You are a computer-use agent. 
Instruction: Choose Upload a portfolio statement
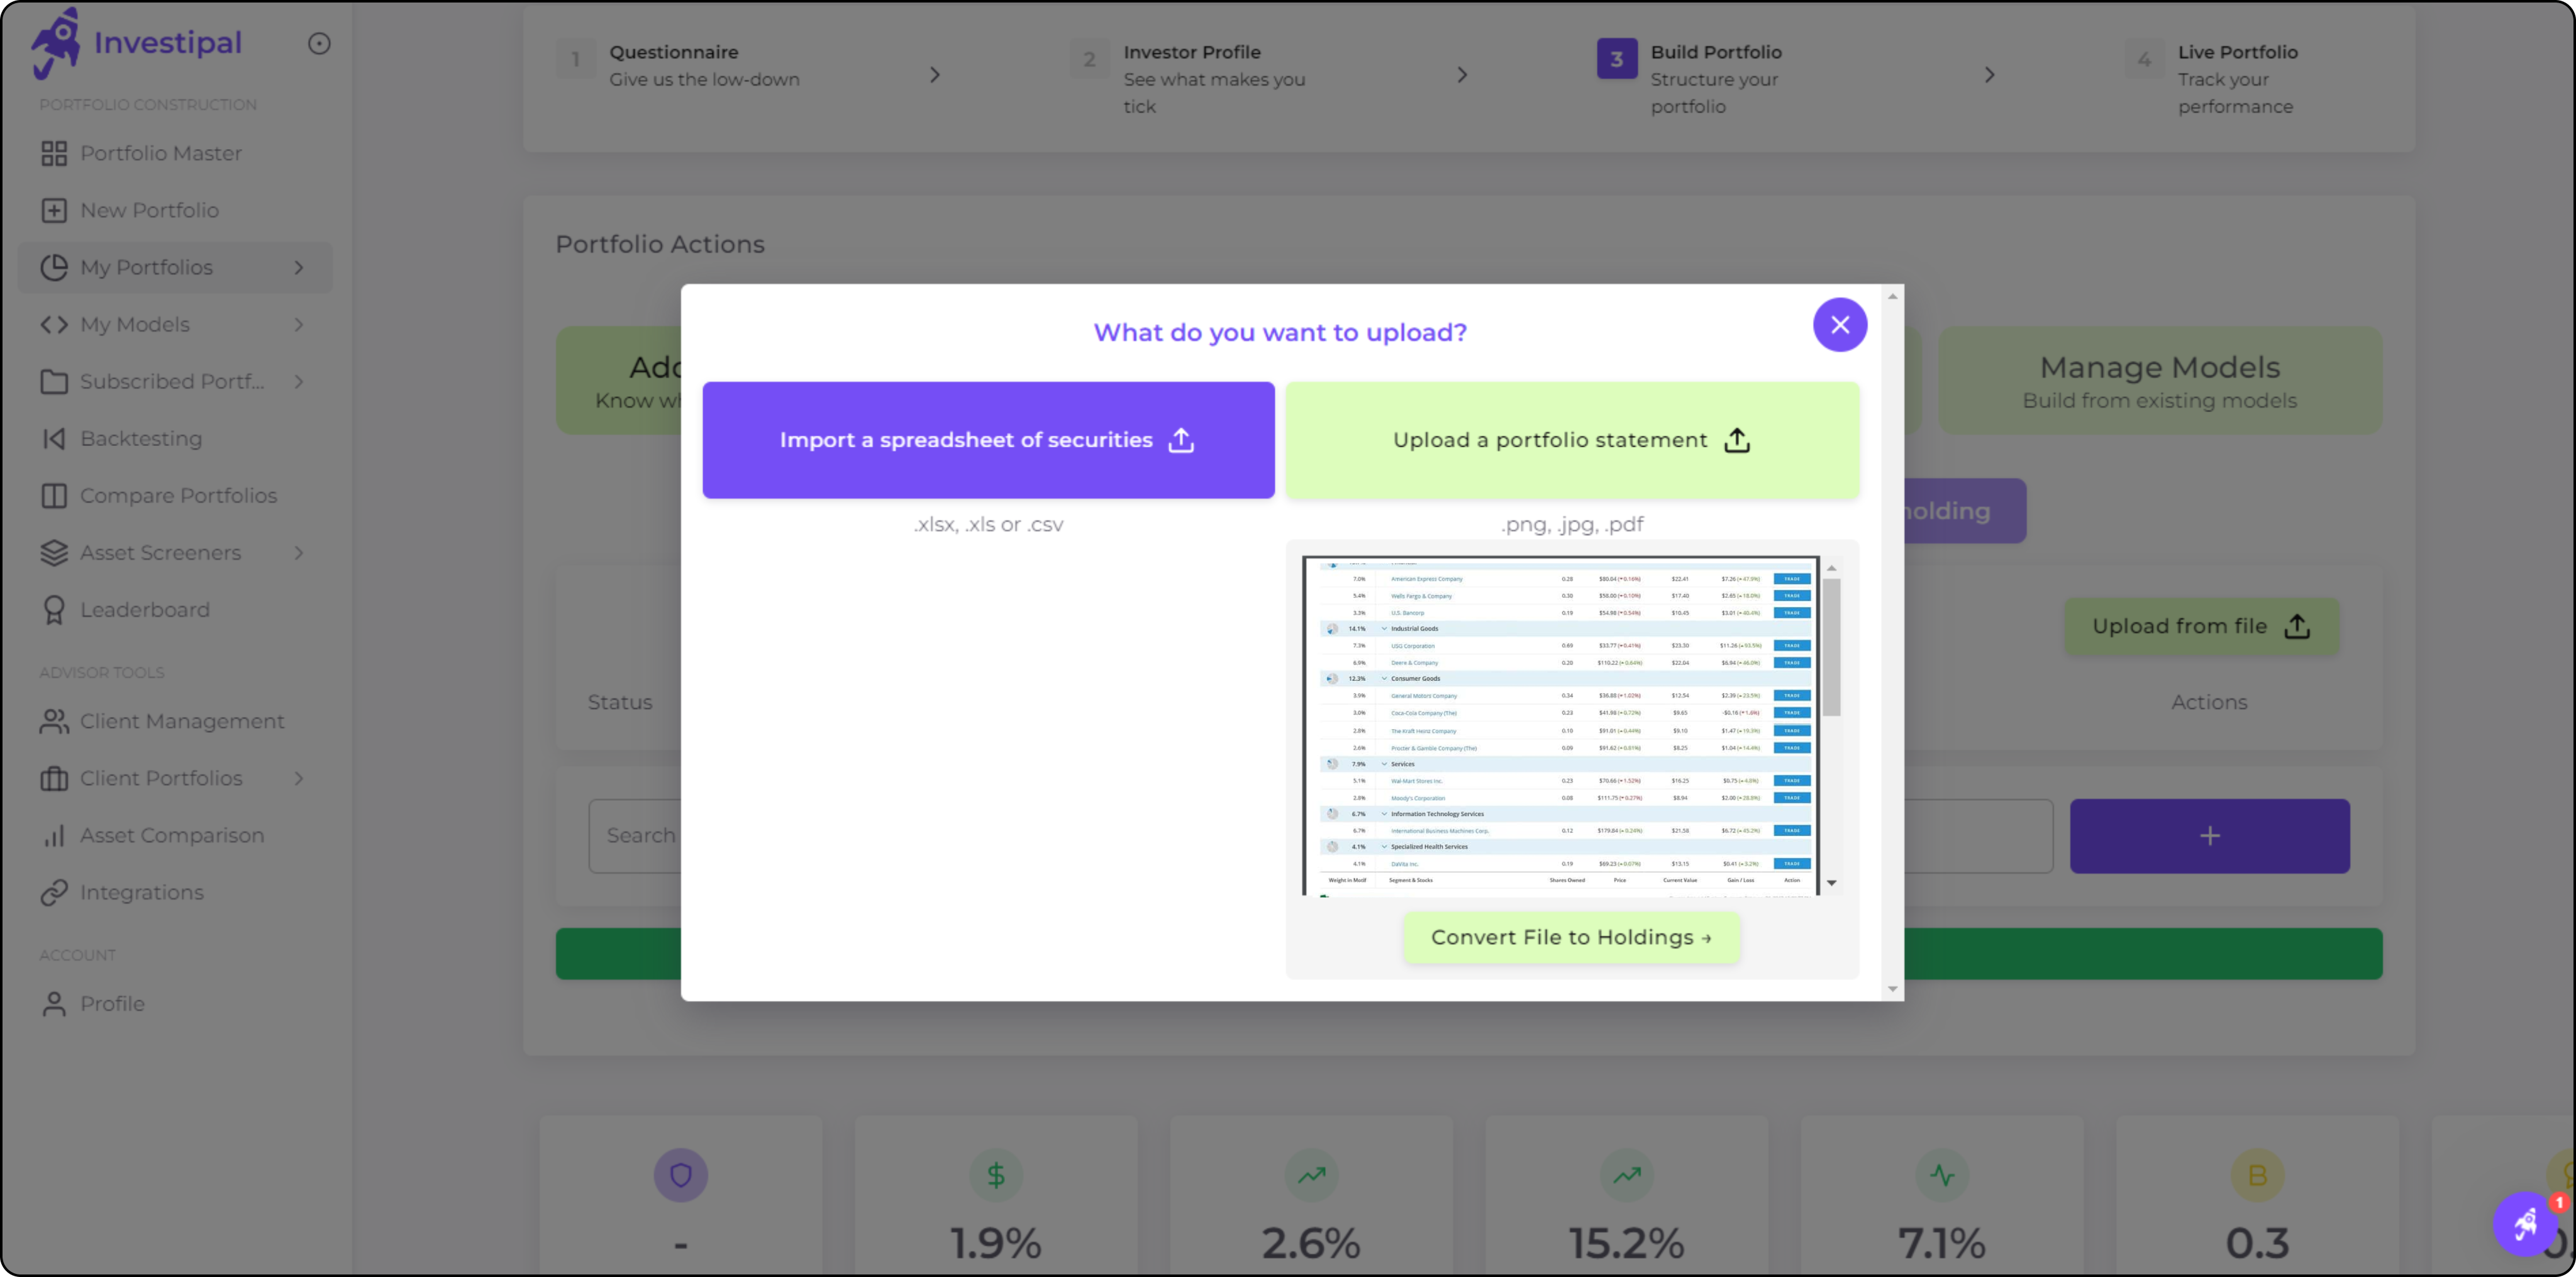point(1571,440)
